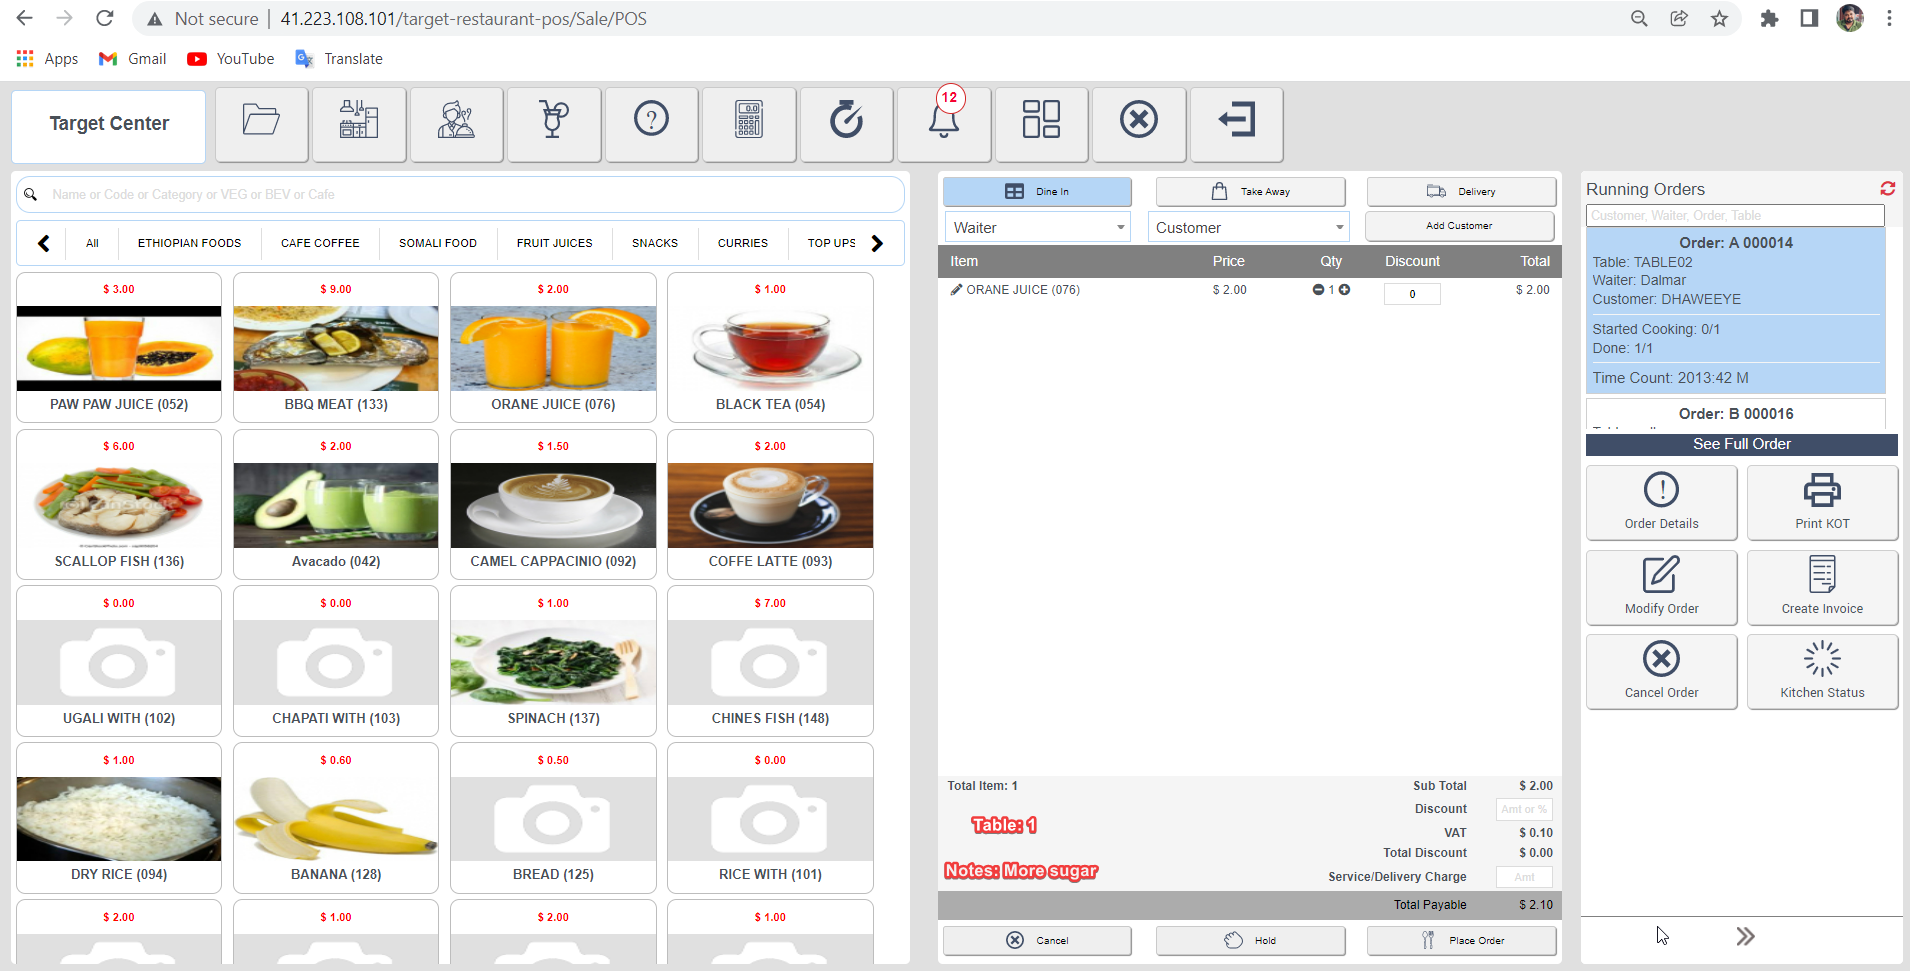1910x971 pixels.
Task: Click the pencil edit icon for ORANE JUICE
Action: (956, 290)
